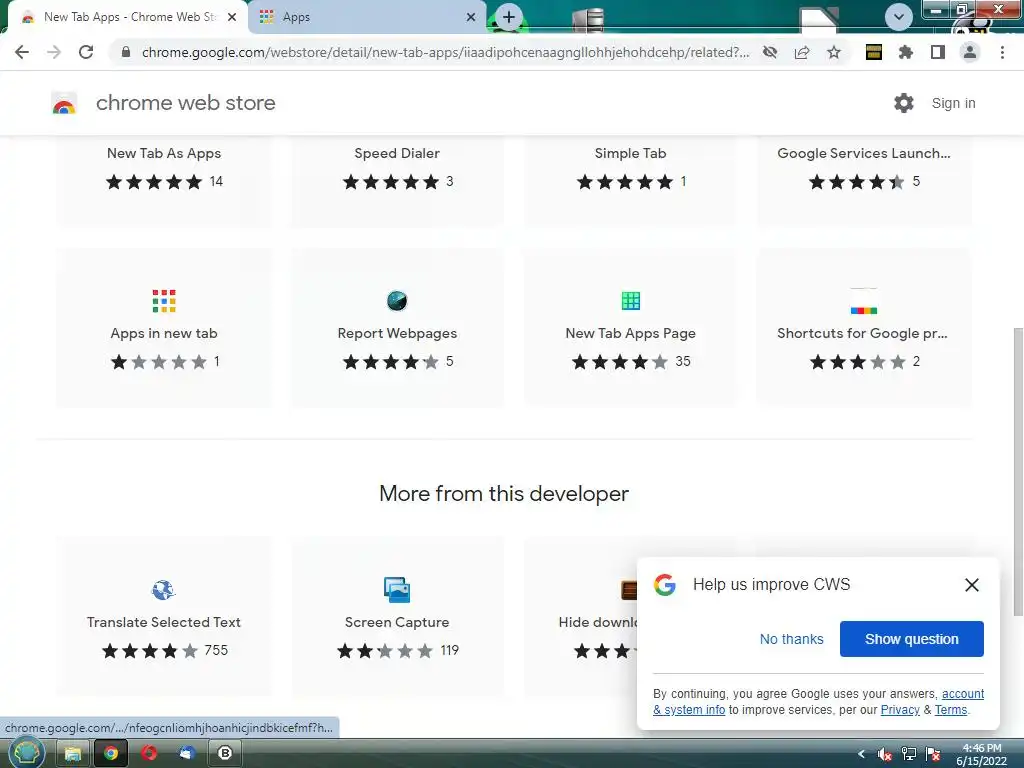The width and height of the screenshot is (1024, 768).
Task: Open the Hide downloads extension card
Action: tap(581, 615)
